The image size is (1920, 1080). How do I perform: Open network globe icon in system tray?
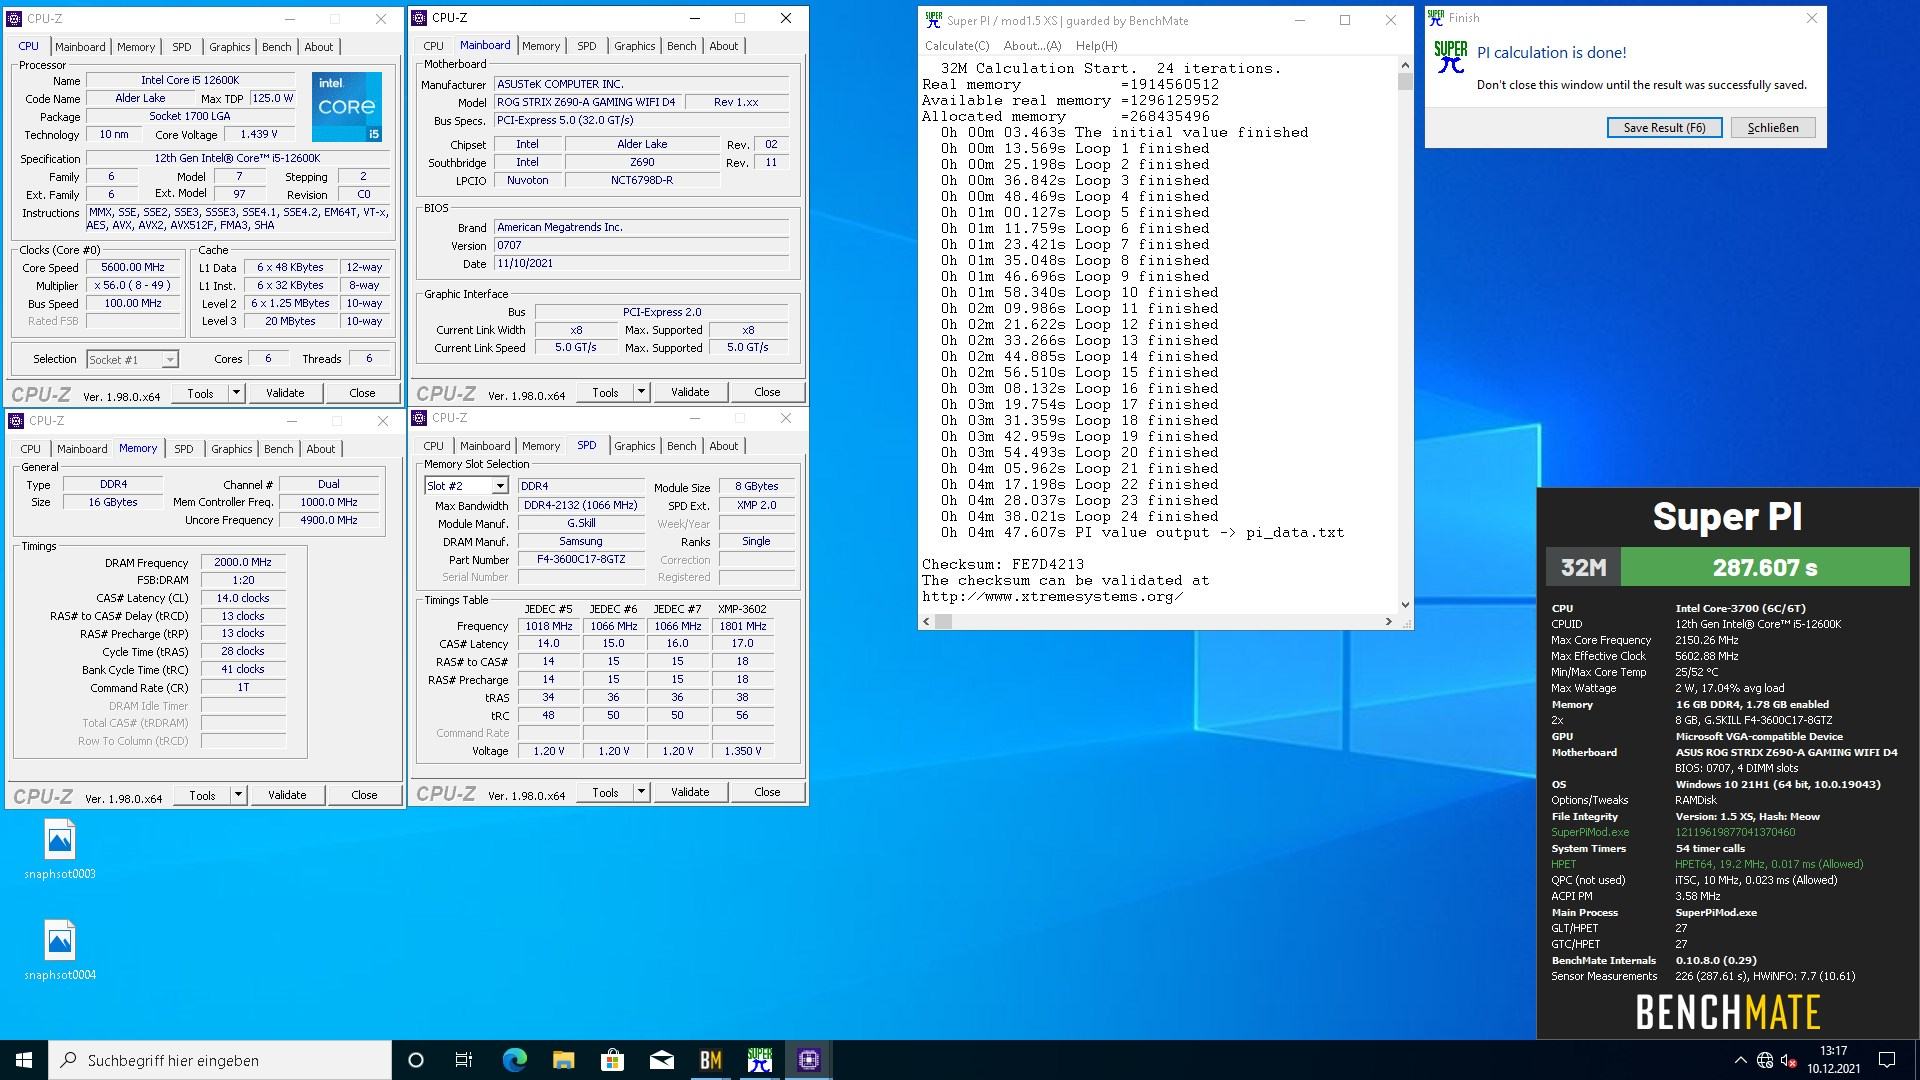(1765, 1060)
